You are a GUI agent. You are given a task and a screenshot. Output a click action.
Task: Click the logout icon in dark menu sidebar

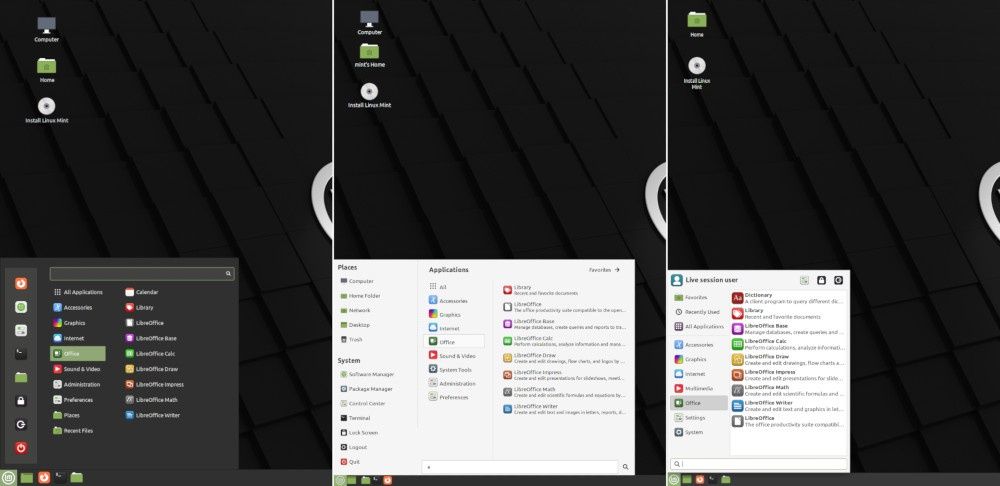pos(21,424)
